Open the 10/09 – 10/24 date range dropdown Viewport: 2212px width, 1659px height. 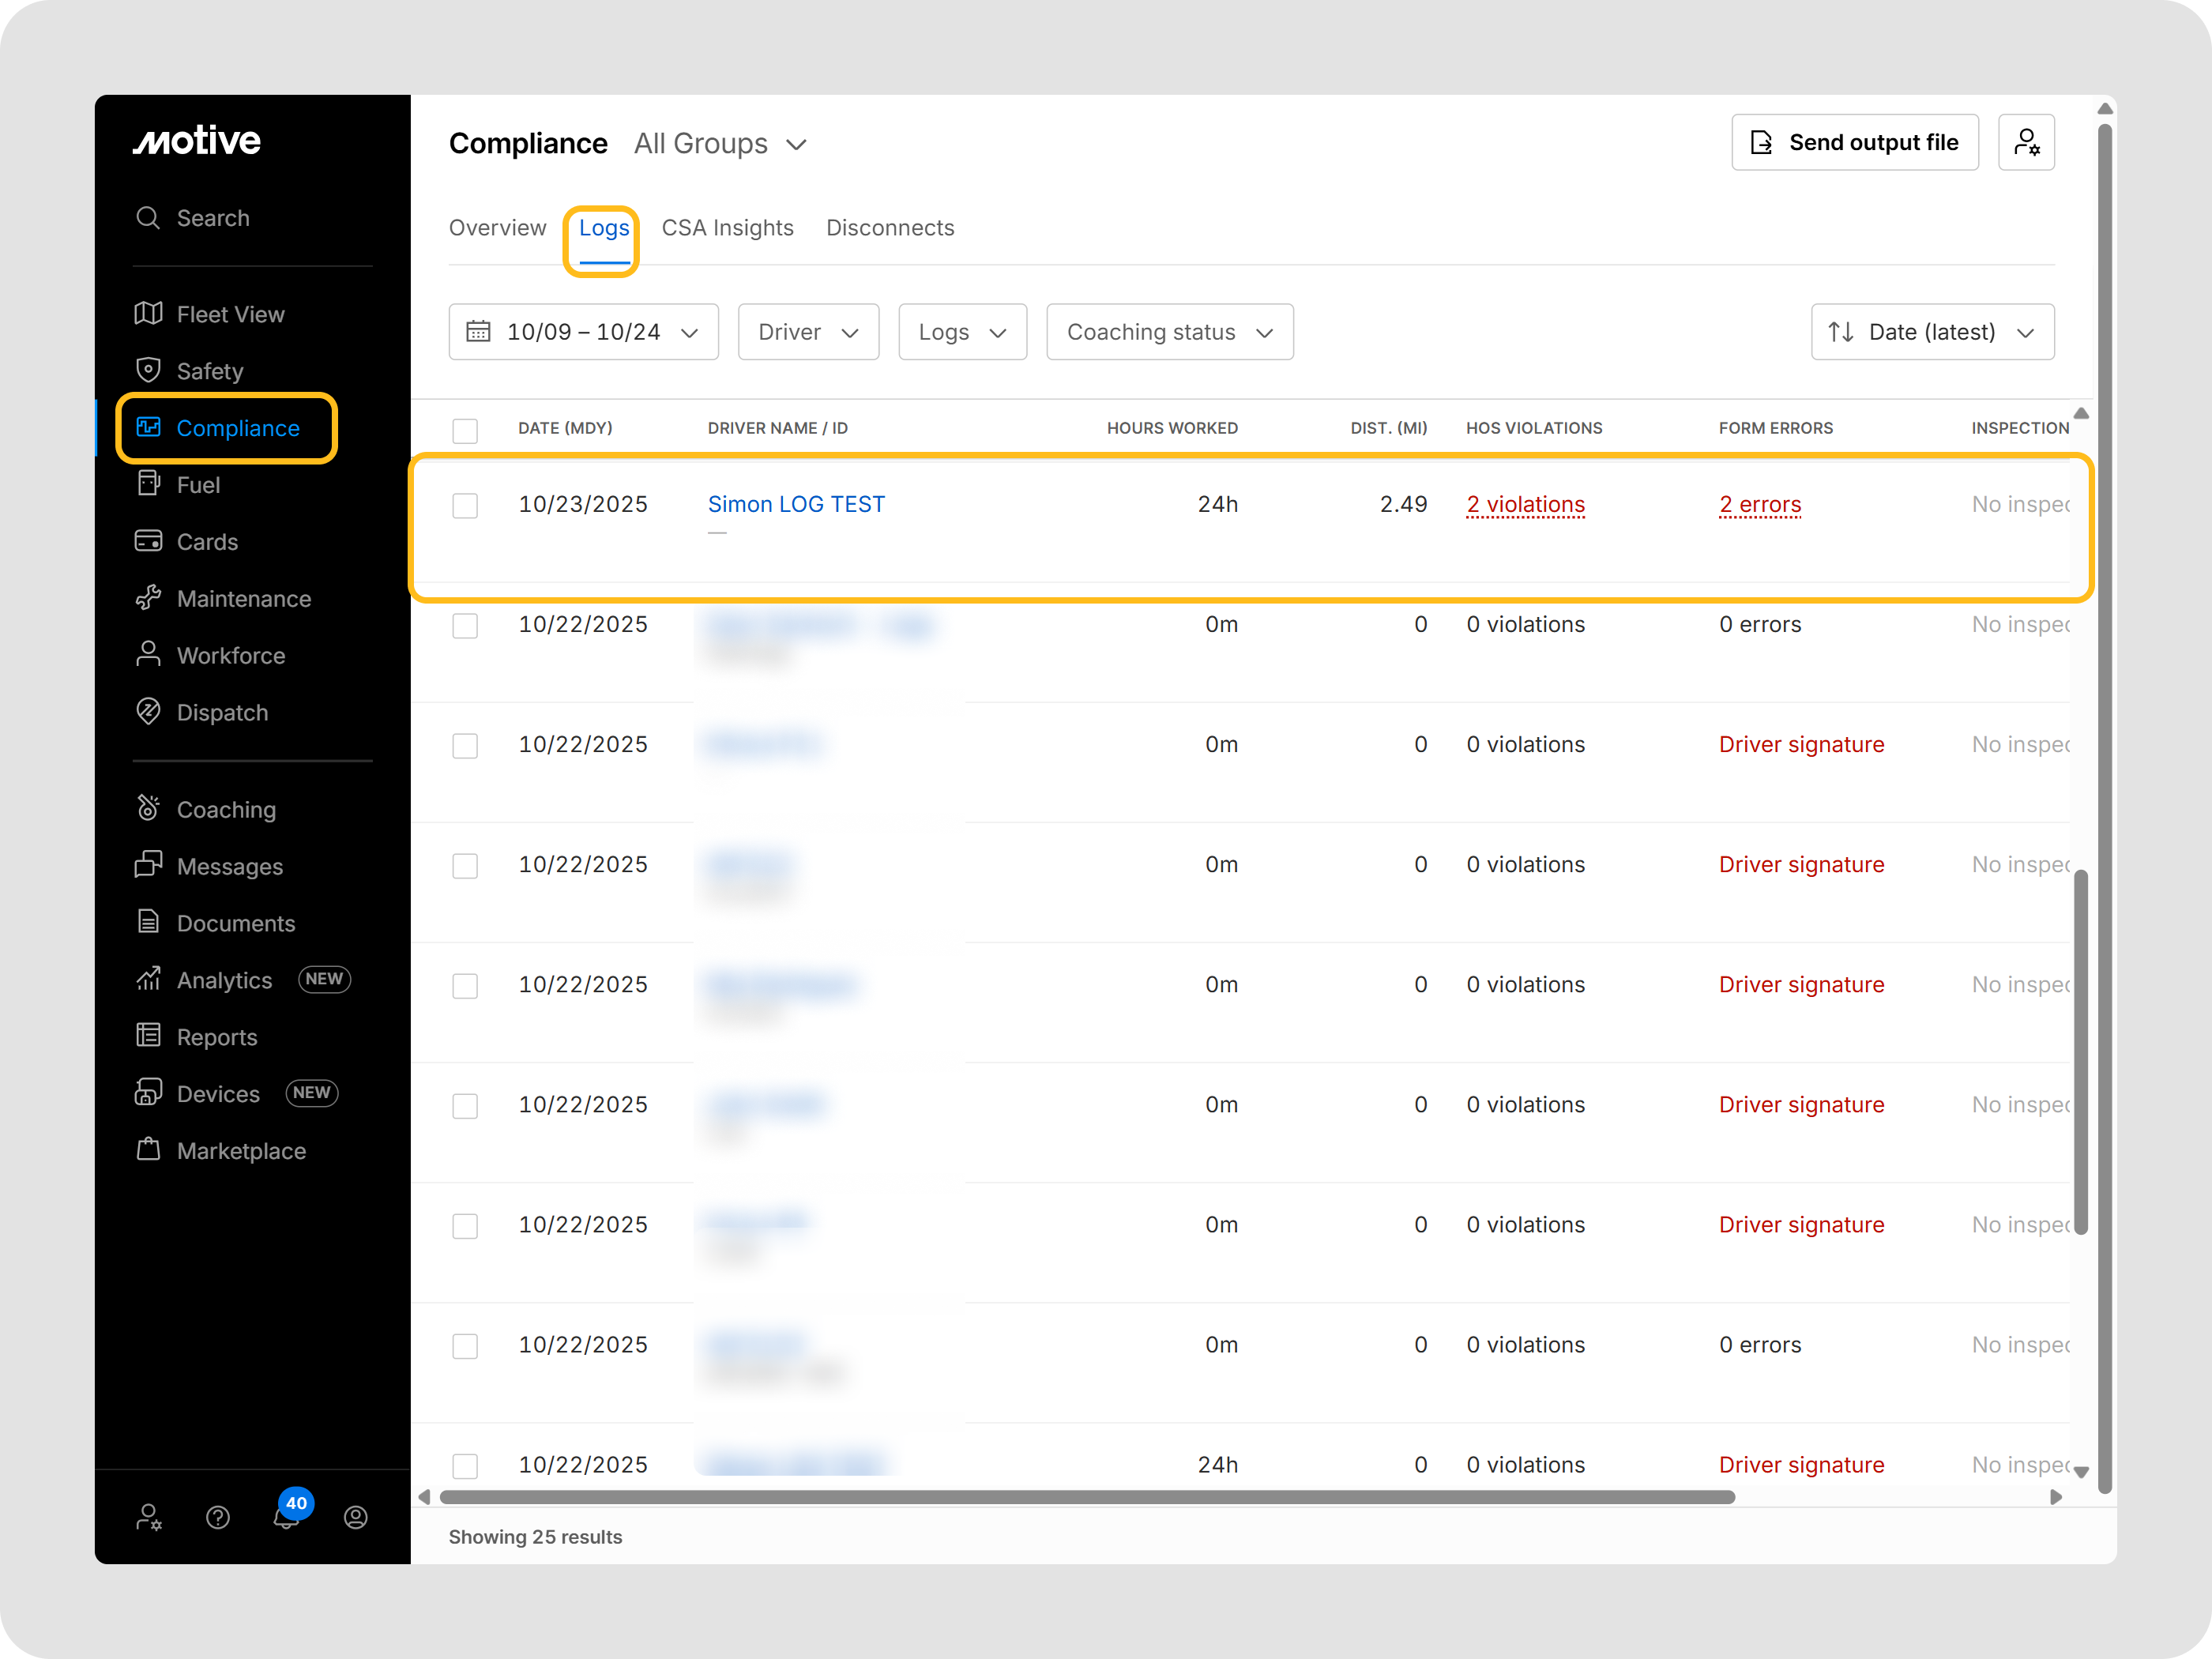click(x=583, y=332)
